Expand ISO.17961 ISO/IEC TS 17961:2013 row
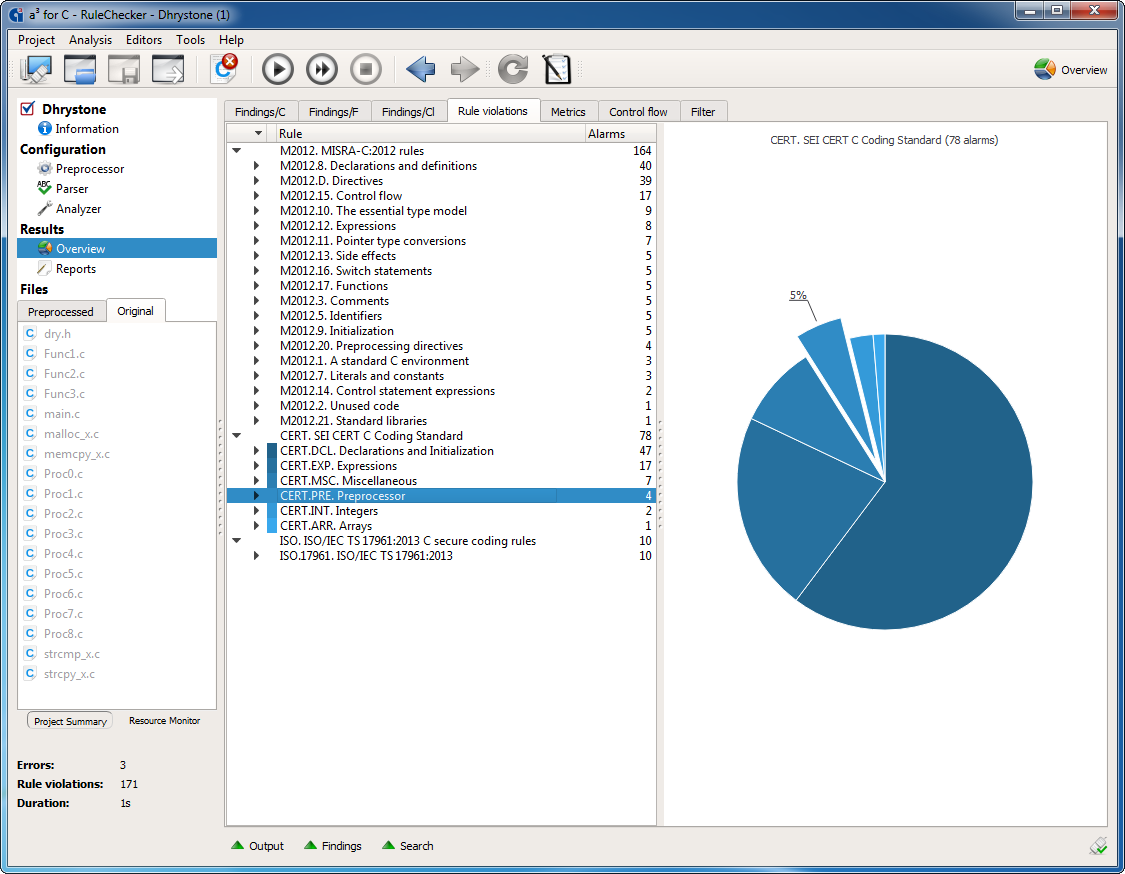 [256, 555]
